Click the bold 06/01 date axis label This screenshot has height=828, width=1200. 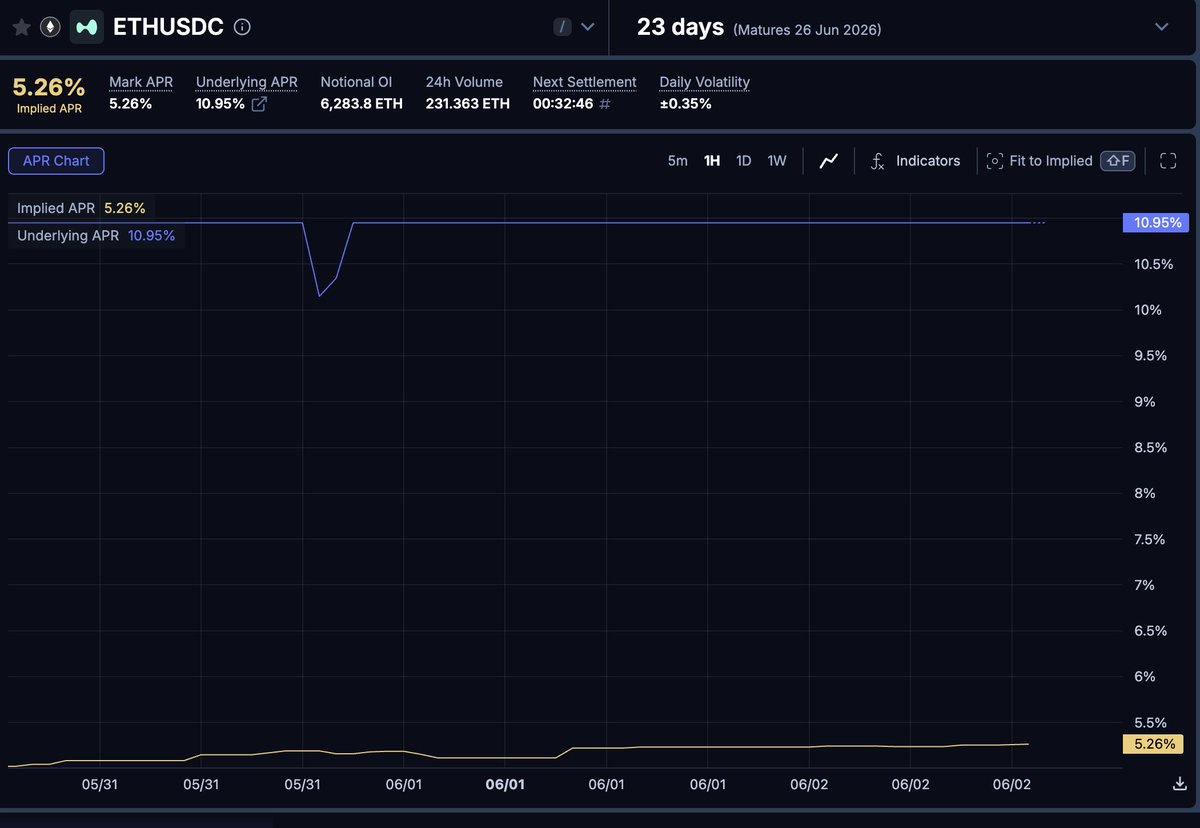point(505,785)
